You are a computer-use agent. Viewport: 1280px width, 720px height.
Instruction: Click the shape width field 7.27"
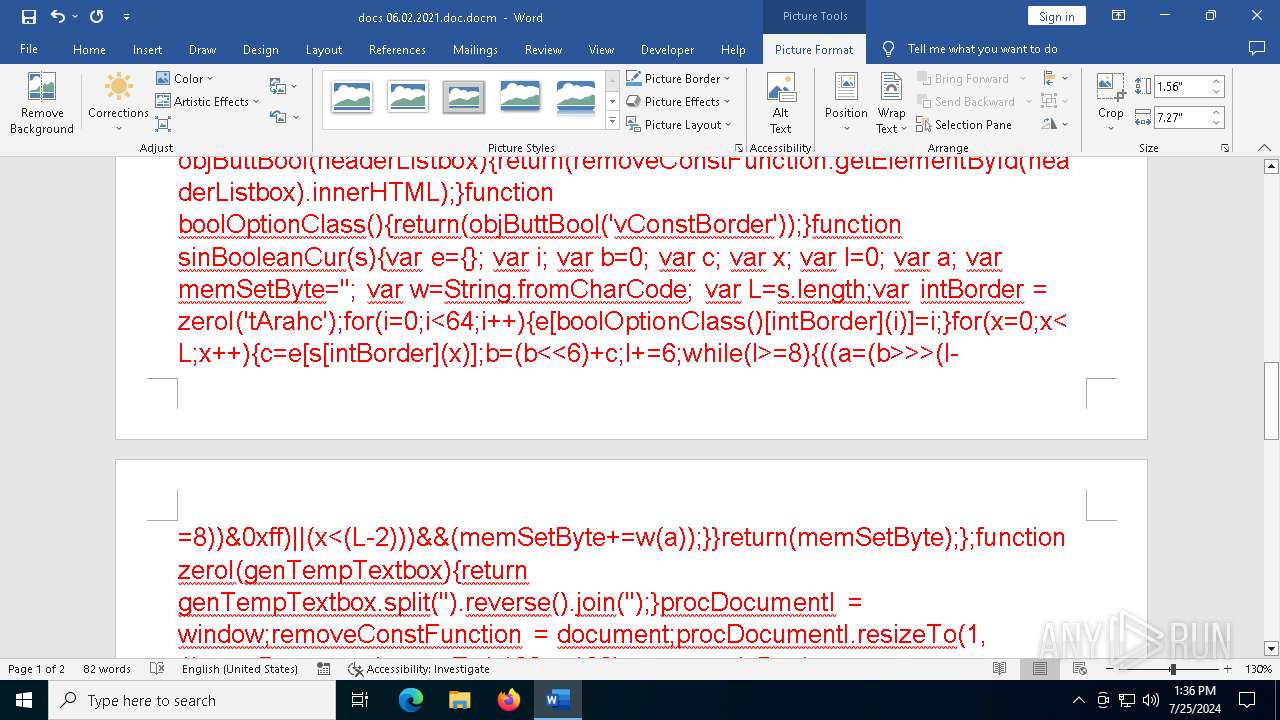(x=1181, y=118)
